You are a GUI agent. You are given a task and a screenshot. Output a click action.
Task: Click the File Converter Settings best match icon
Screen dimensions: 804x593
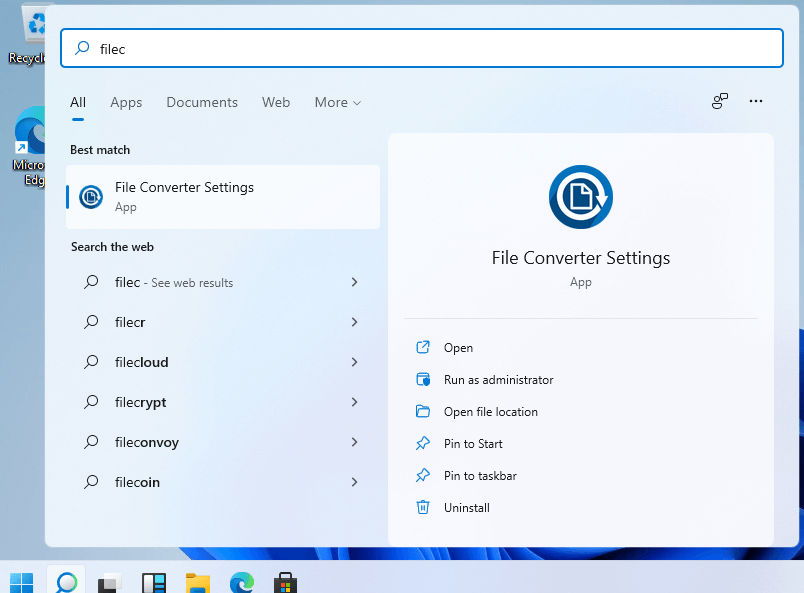pyautogui.click(x=91, y=197)
